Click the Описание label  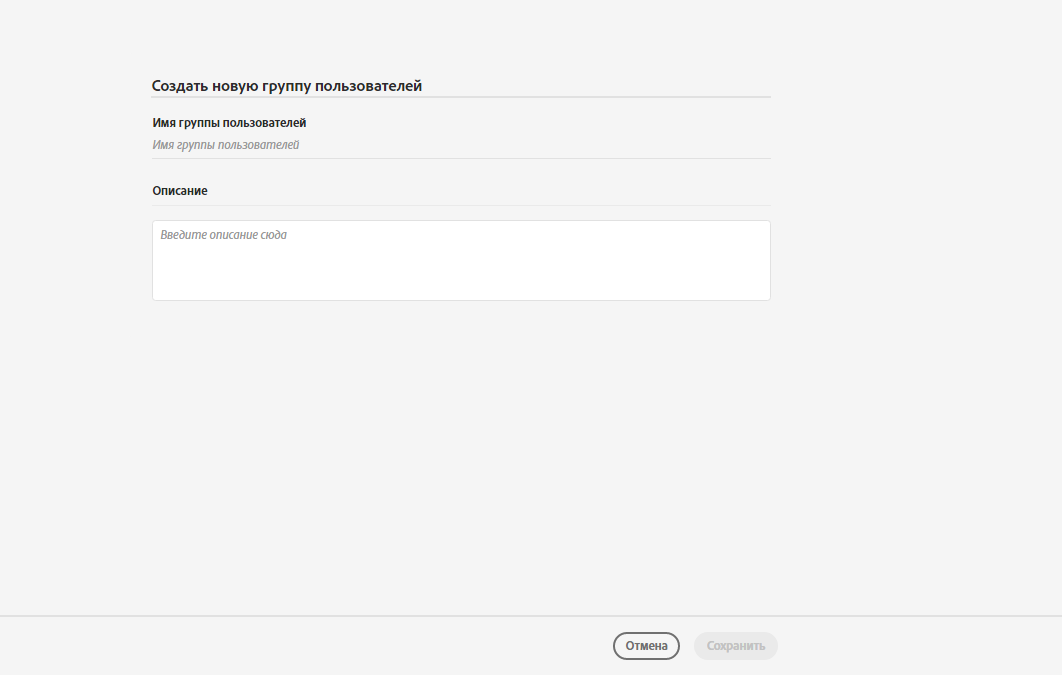(x=179, y=191)
